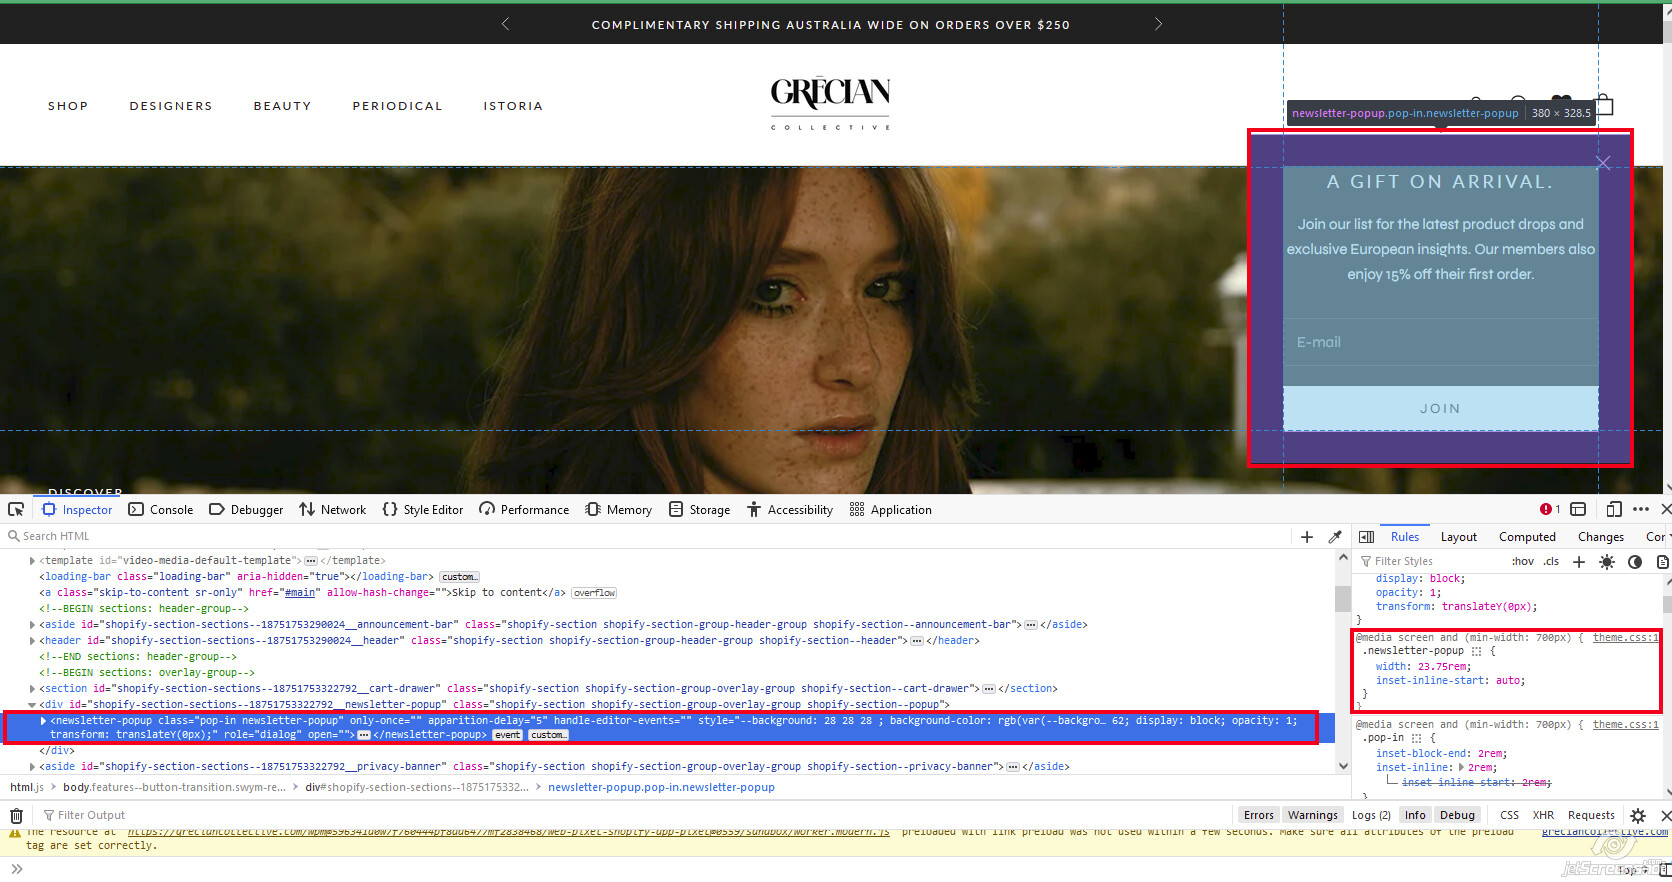Viewport: 1672px width, 882px height.
Task: Toggle the Warnings console filter
Action: [1312, 816]
